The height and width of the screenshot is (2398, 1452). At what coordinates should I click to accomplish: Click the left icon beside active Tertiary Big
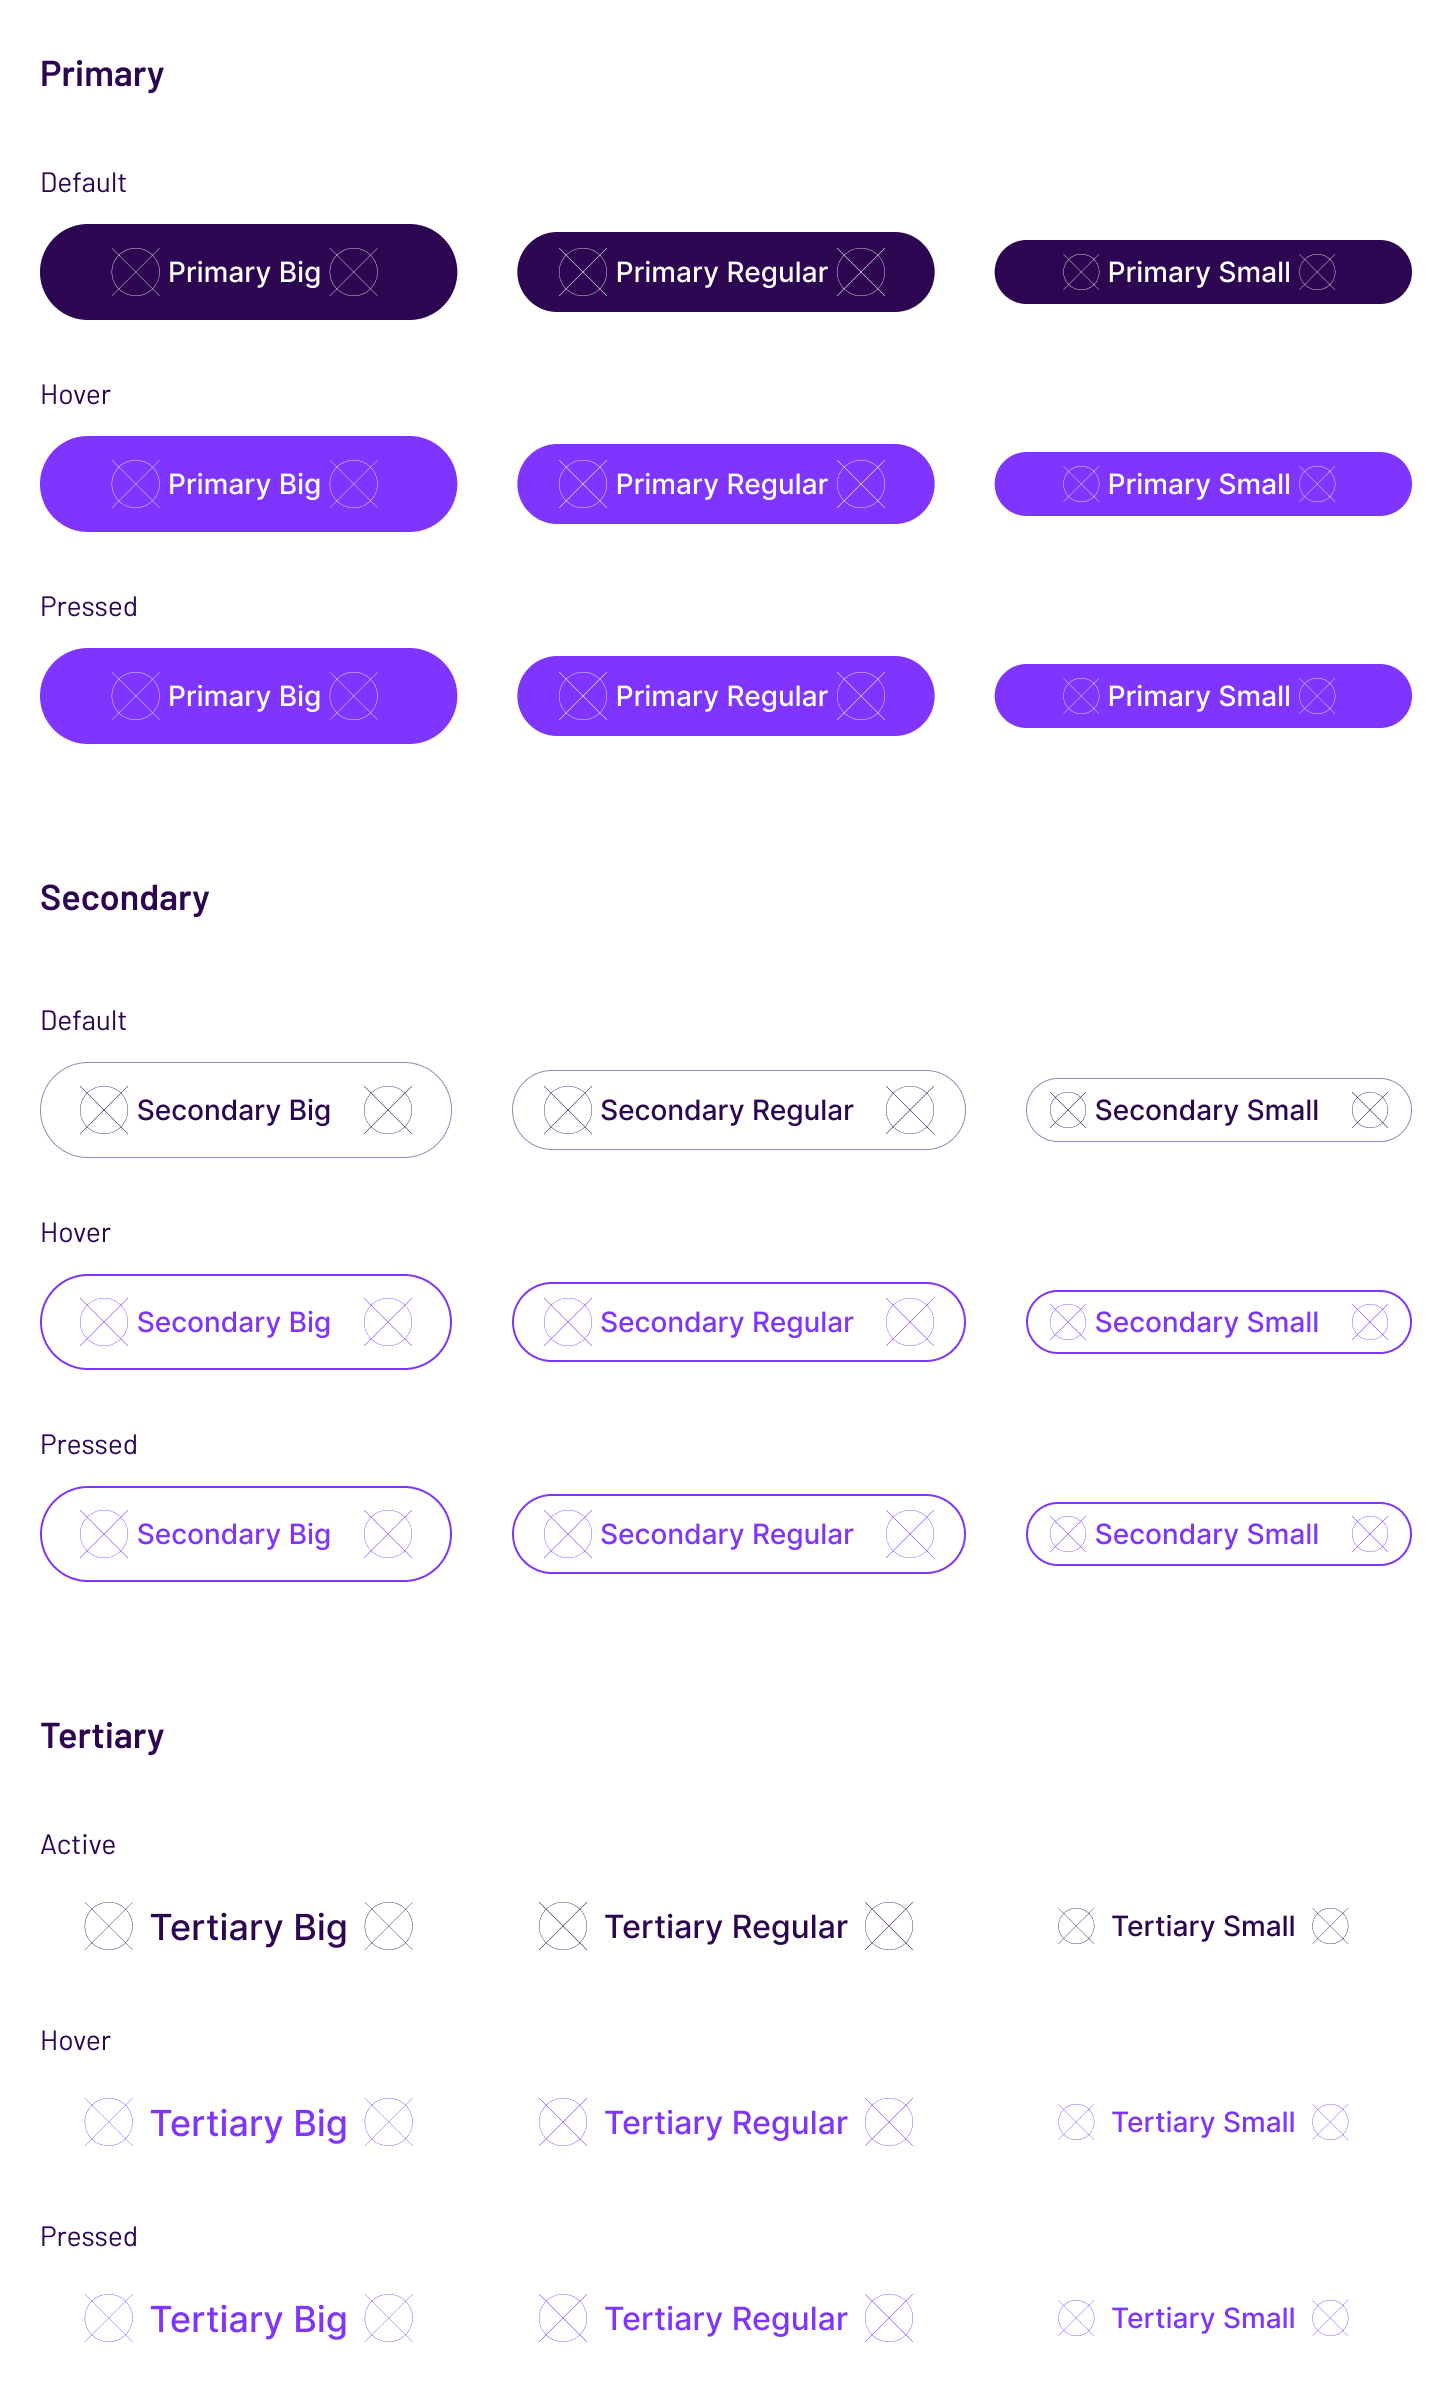[109, 1926]
